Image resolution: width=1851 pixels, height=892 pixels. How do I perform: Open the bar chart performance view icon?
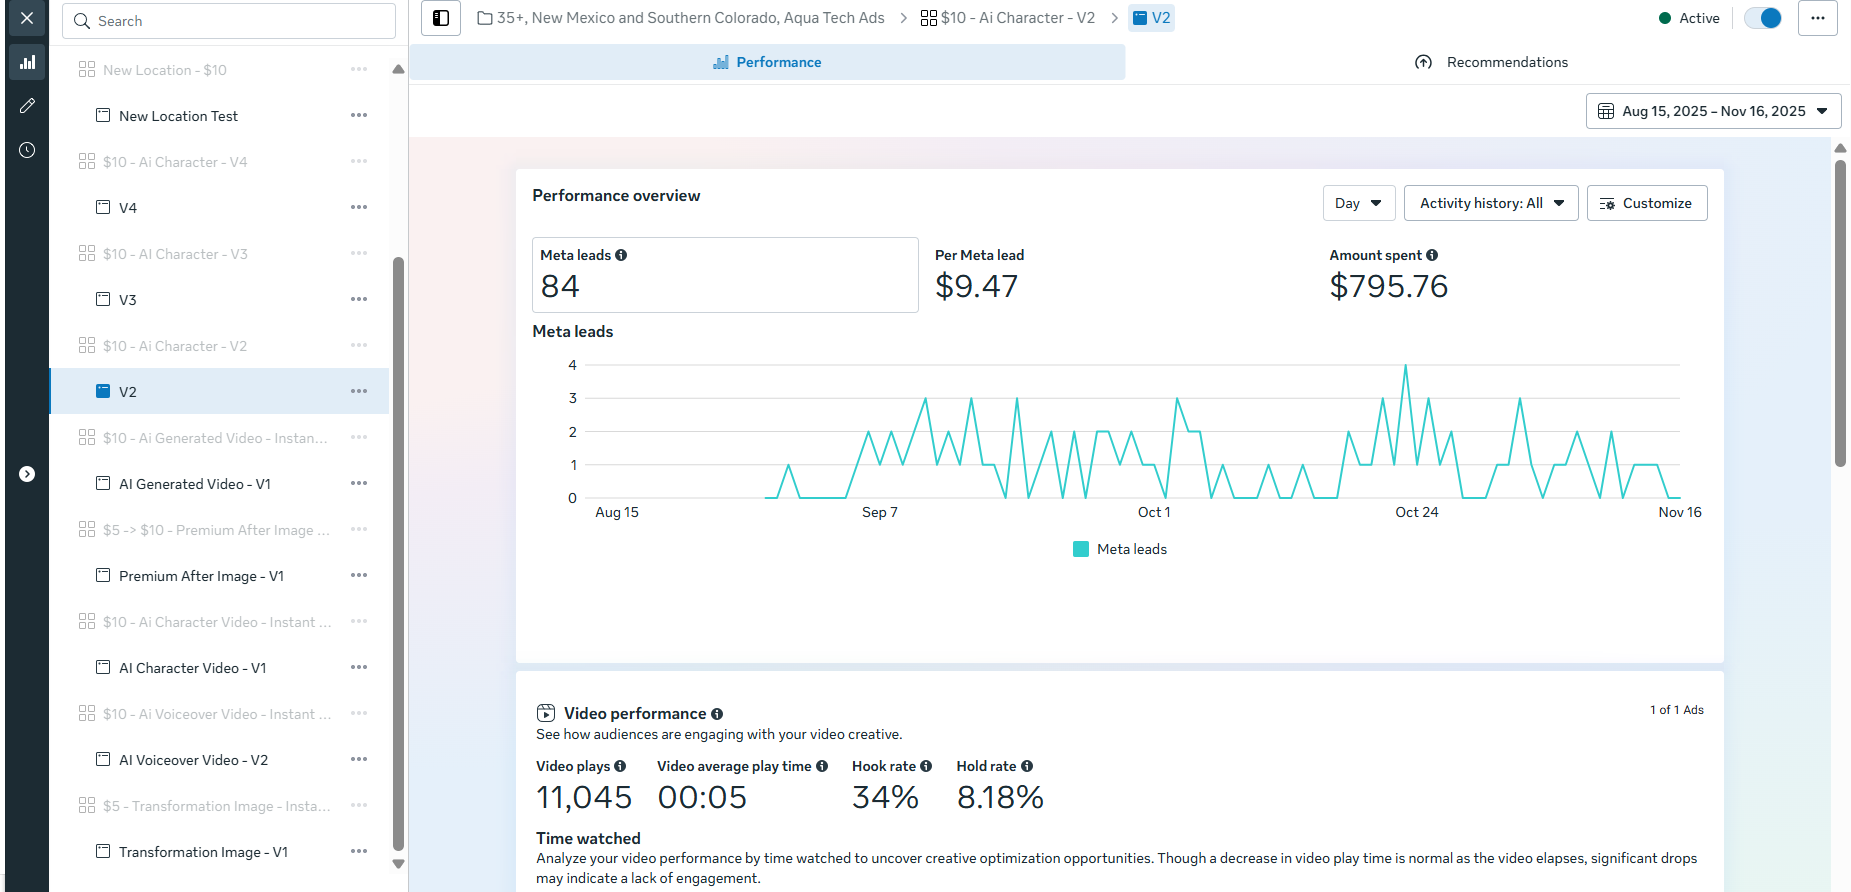pos(27,62)
